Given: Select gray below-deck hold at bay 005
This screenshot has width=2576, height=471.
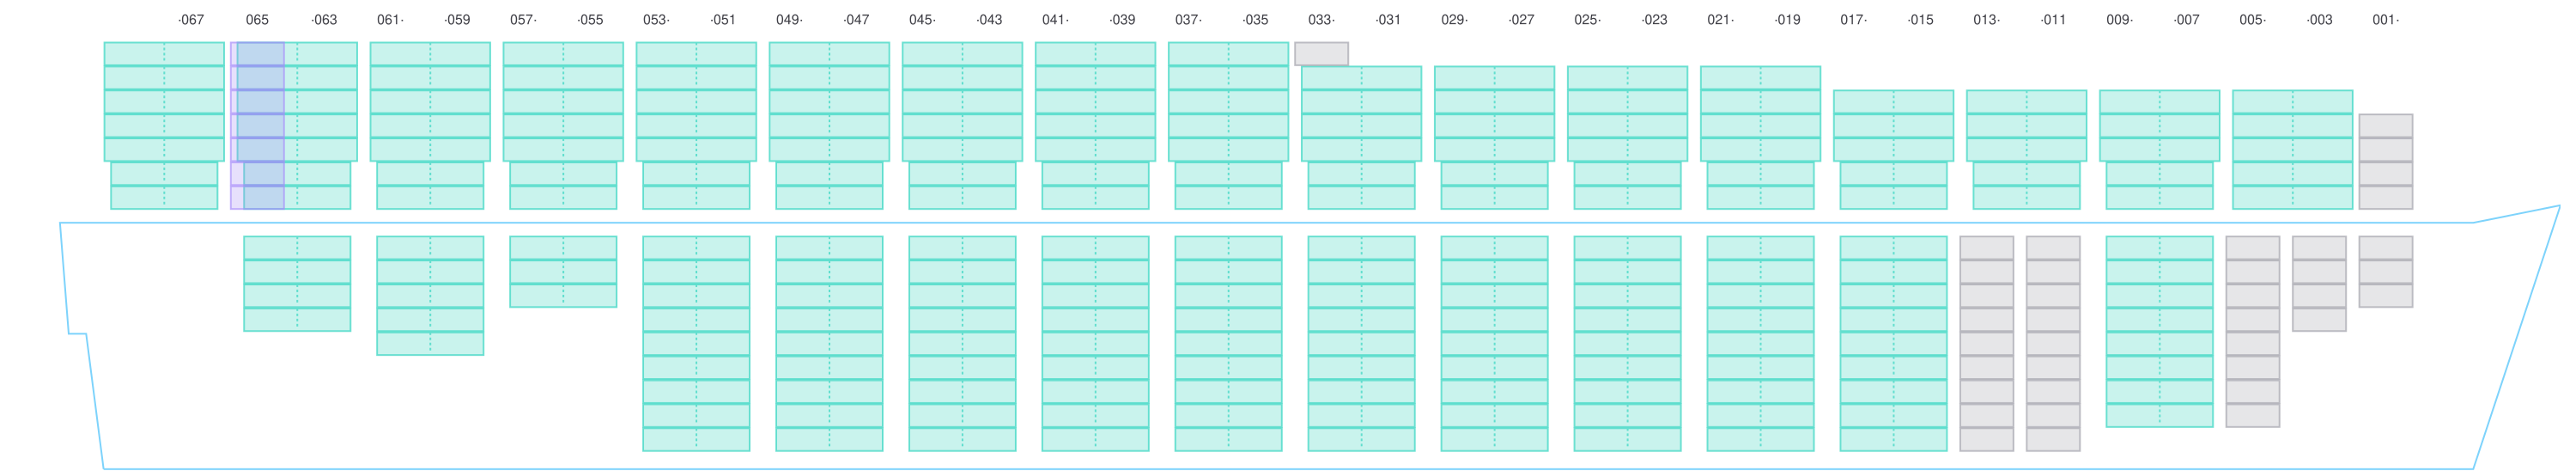Looking at the screenshot, I should [2252, 331].
